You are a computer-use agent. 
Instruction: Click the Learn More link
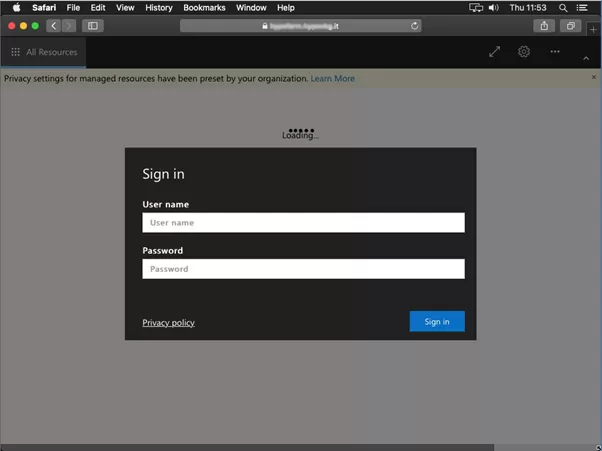332,78
